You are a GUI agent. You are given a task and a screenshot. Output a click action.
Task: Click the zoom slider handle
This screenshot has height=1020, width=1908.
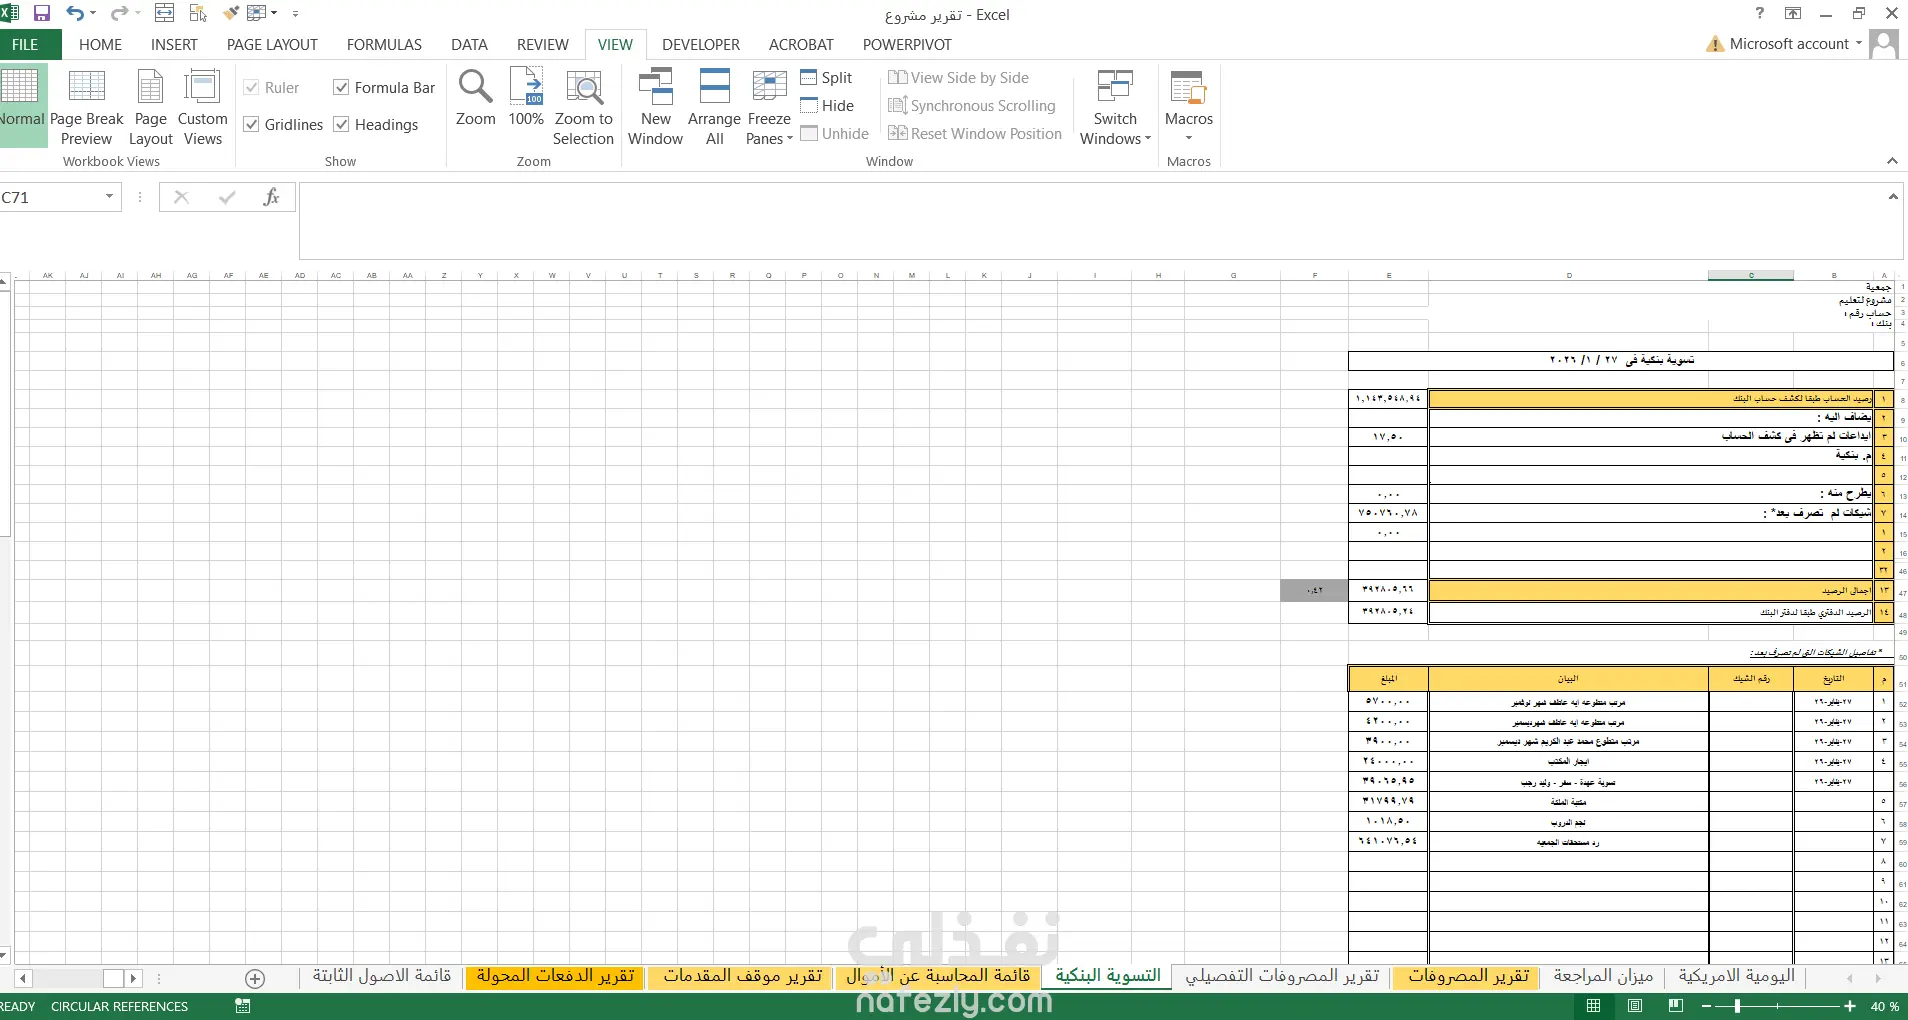point(1737,1006)
